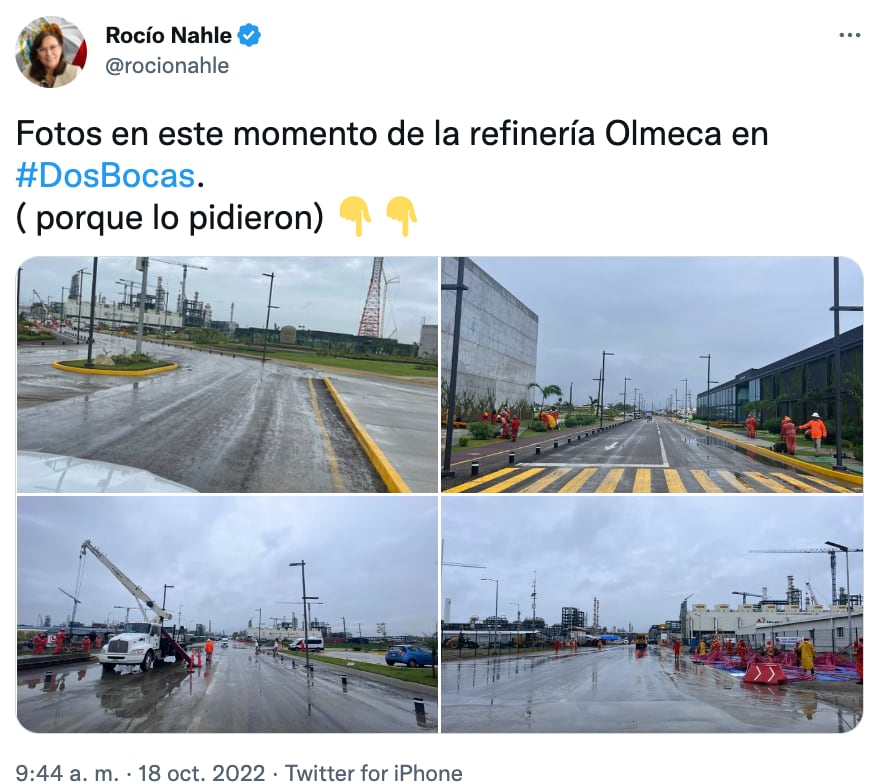
Task: Click the second pointing-down hand emoji
Action: click(x=401, y=217)
